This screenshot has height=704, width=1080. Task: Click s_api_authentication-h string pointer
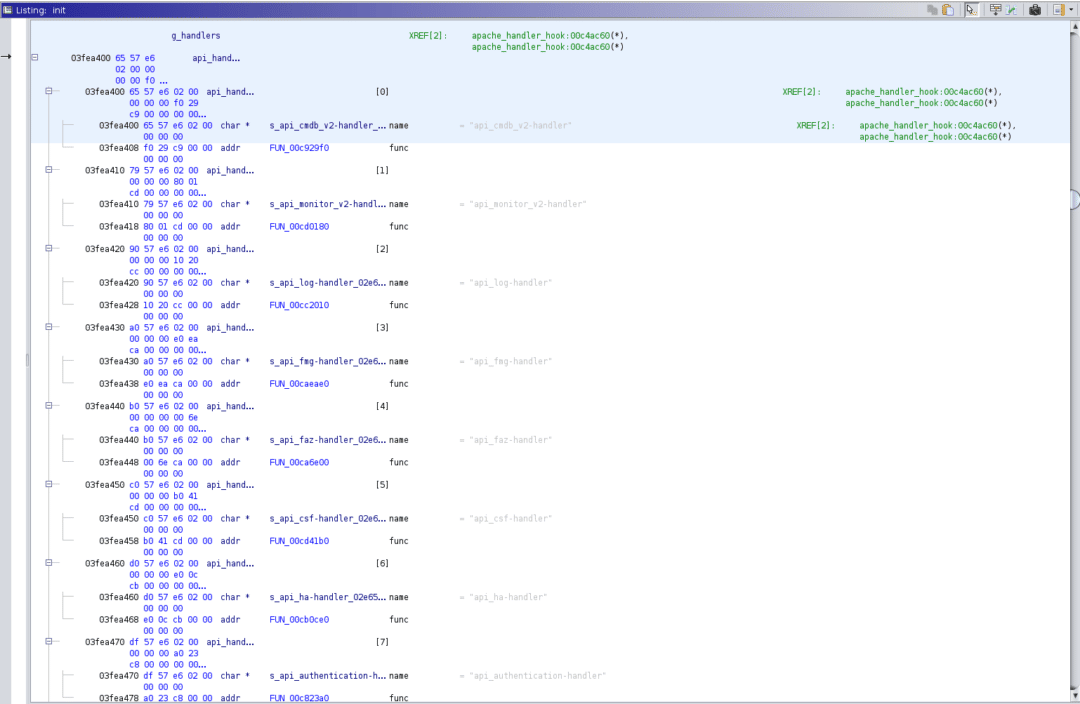pyautogui.click(x=327, y=675)
